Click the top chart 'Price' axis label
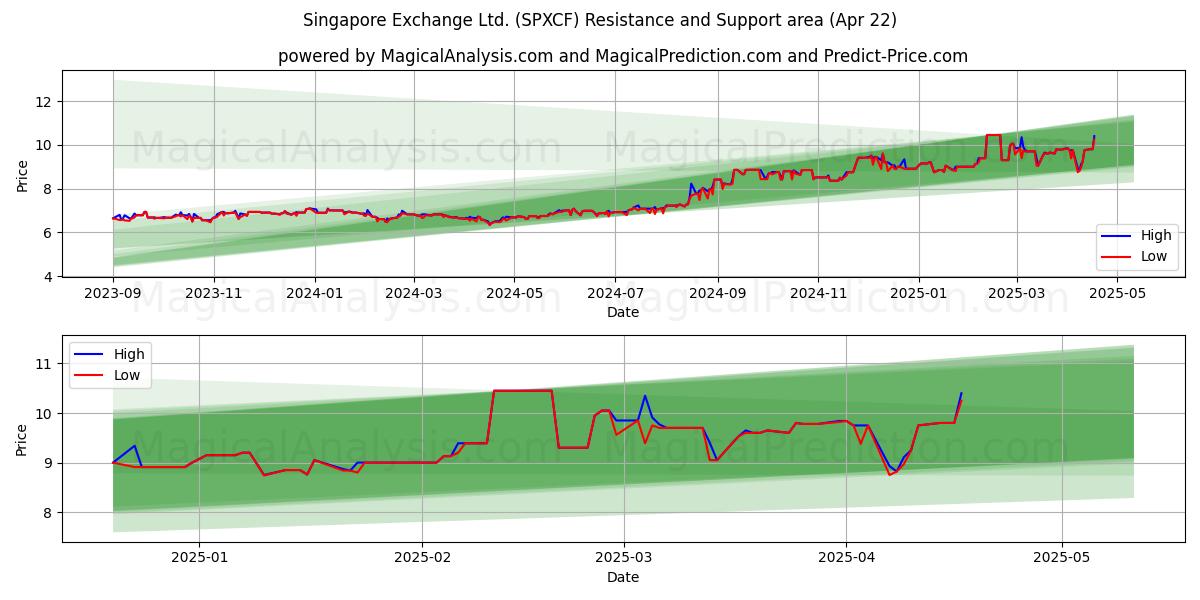1200x600 pixels. 22,173
